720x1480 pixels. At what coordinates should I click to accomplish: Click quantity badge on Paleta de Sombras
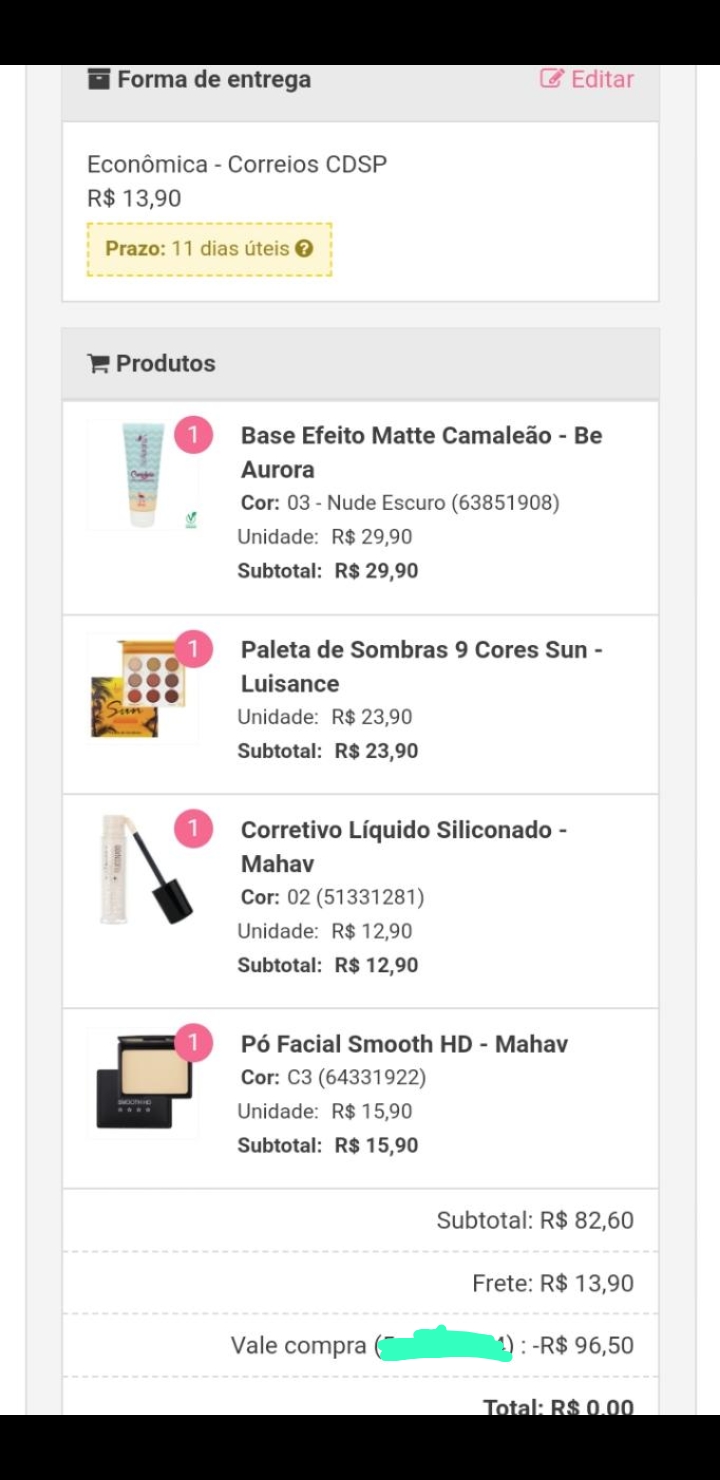tap(194, 650)
